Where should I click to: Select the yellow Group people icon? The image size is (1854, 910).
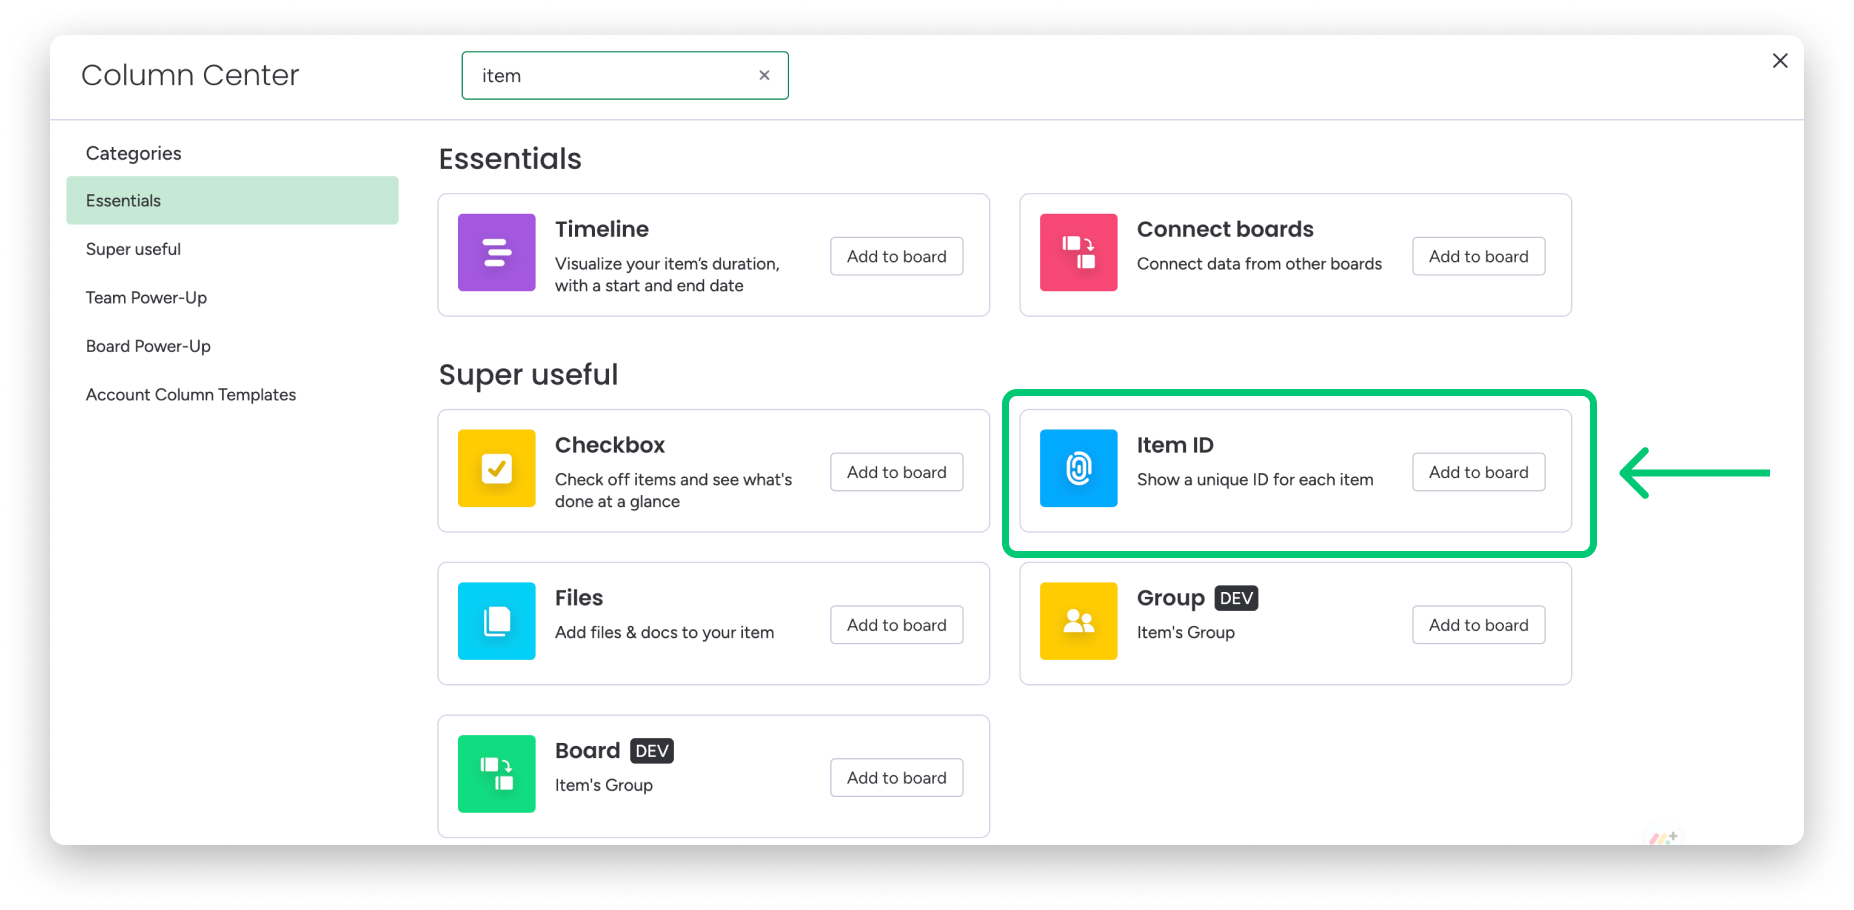[1078, 621]
